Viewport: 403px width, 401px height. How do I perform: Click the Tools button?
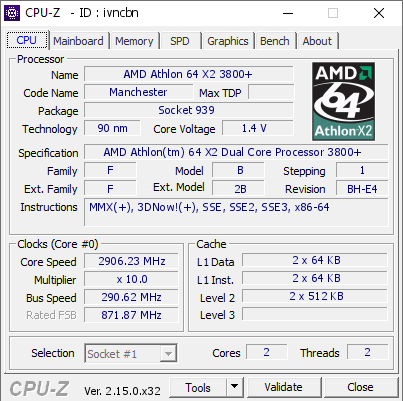[198, 387]
